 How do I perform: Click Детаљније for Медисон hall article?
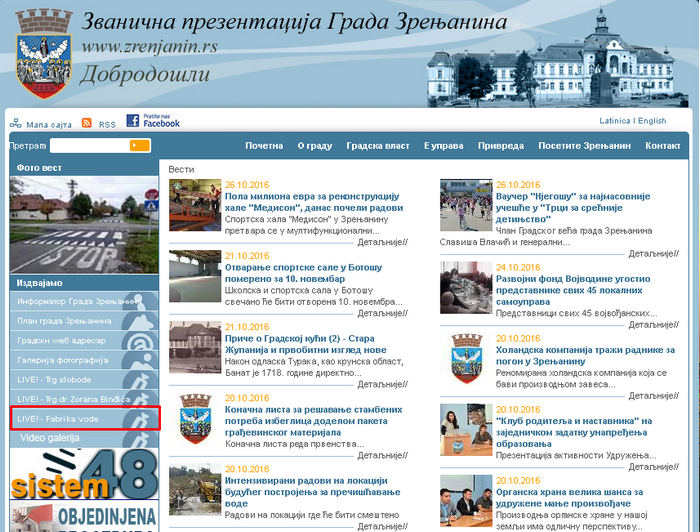click(383, 242)
